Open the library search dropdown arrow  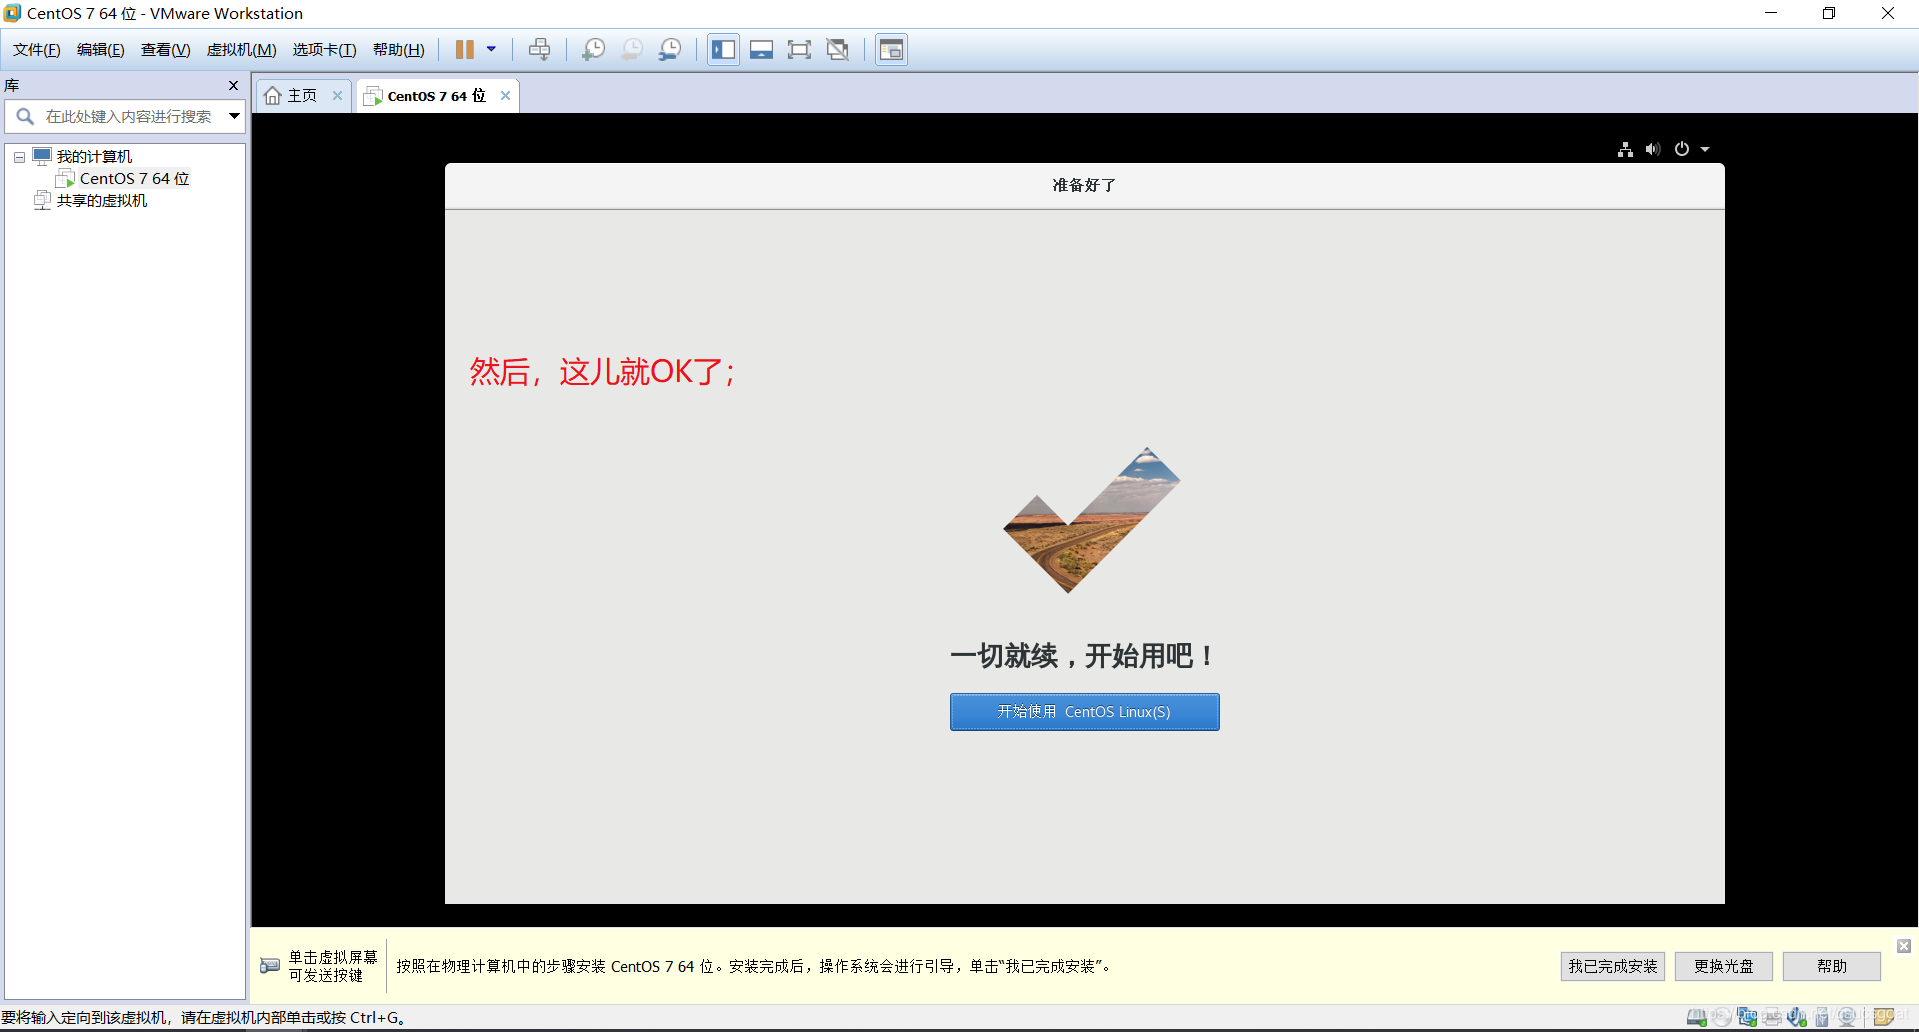(234, 116)
